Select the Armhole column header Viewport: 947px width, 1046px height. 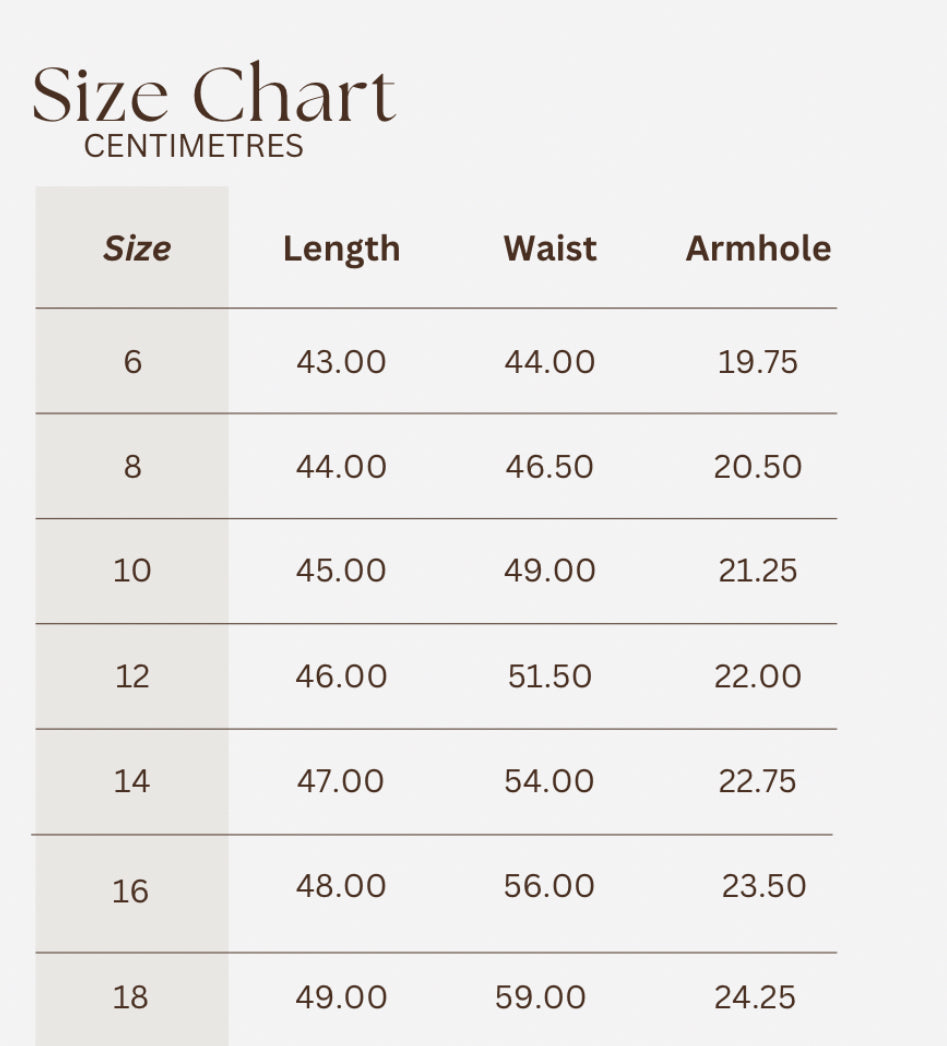[x=758, y=249]
